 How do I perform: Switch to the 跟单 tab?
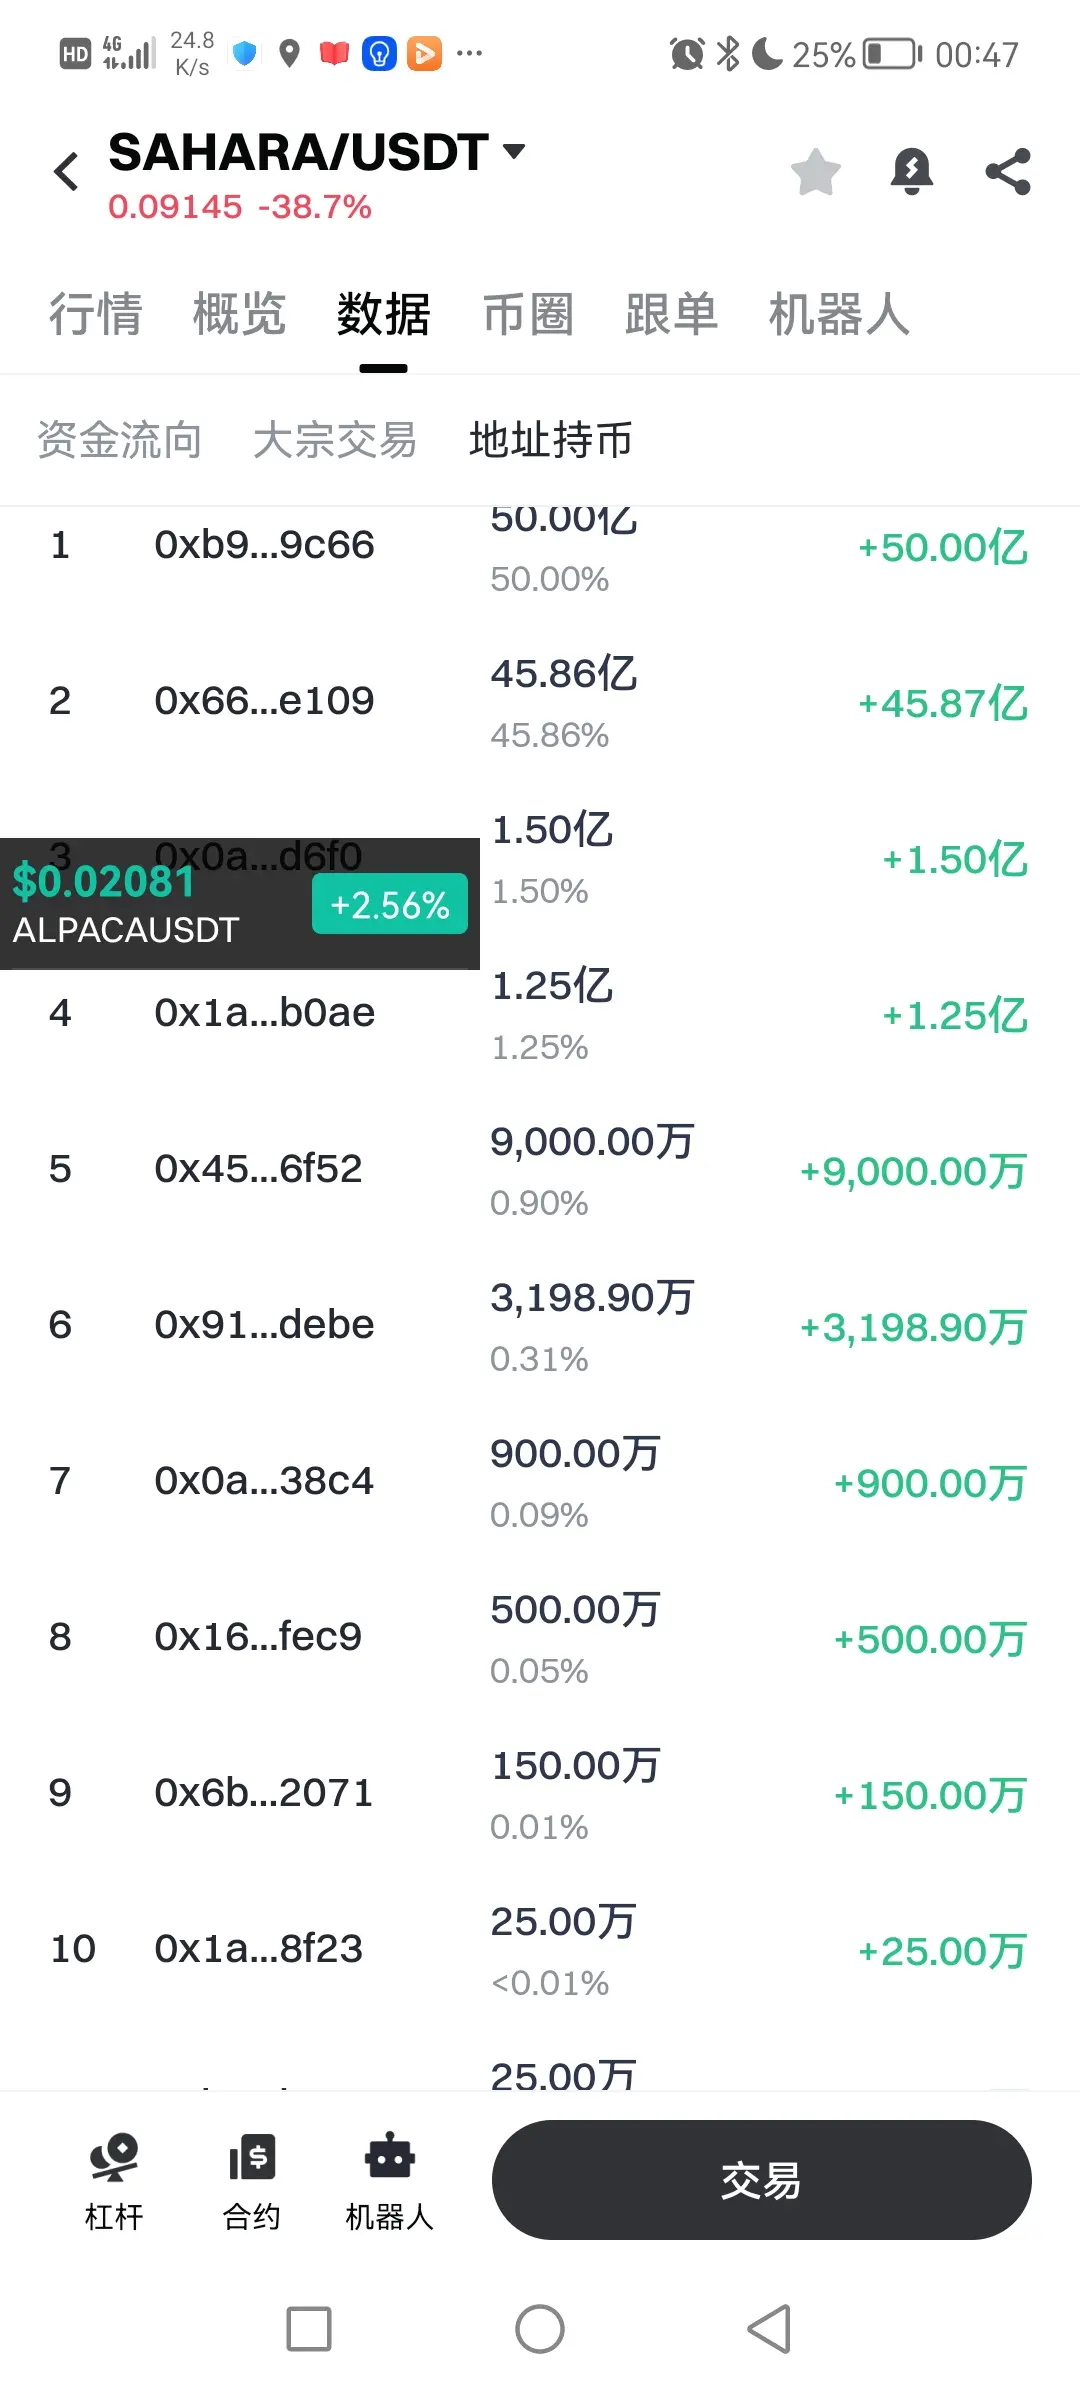671,314
